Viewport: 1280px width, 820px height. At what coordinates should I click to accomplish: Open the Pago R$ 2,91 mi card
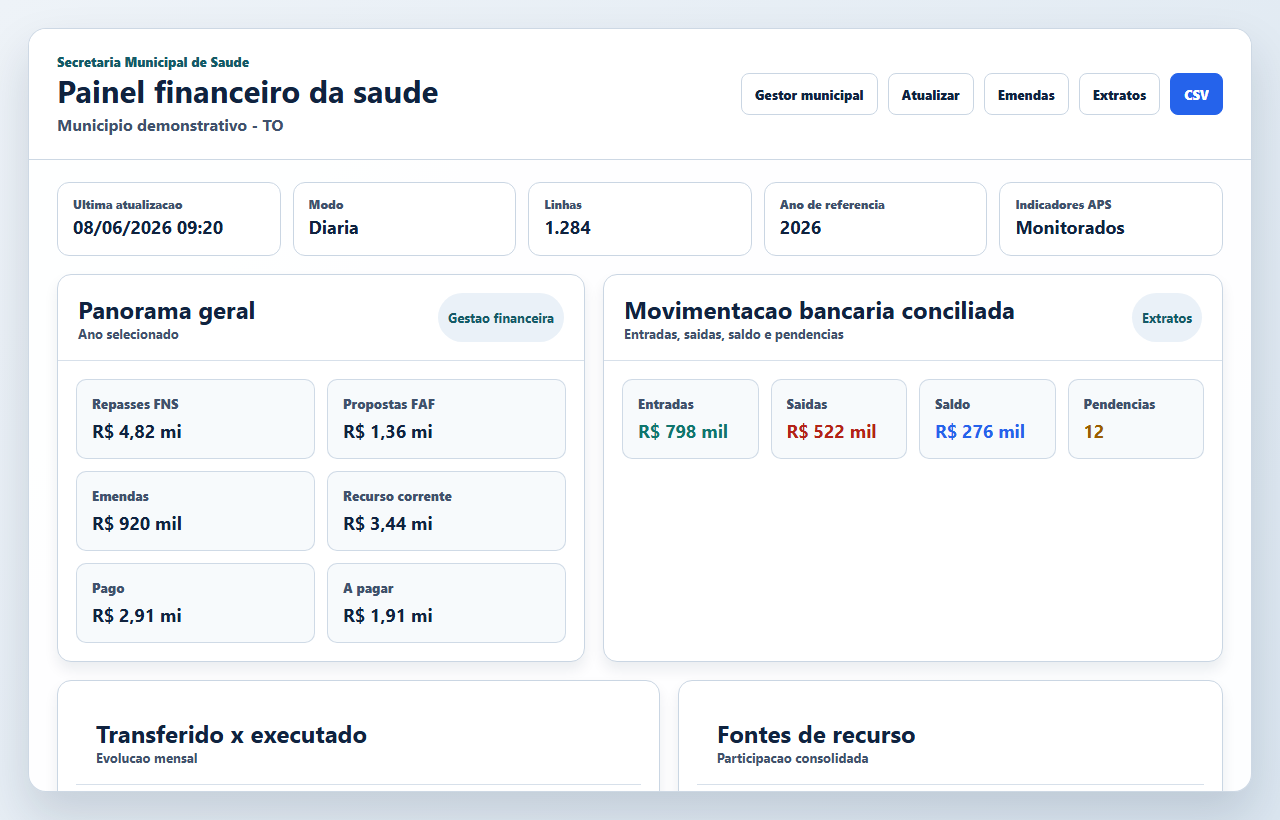click(x=195, y=603)
